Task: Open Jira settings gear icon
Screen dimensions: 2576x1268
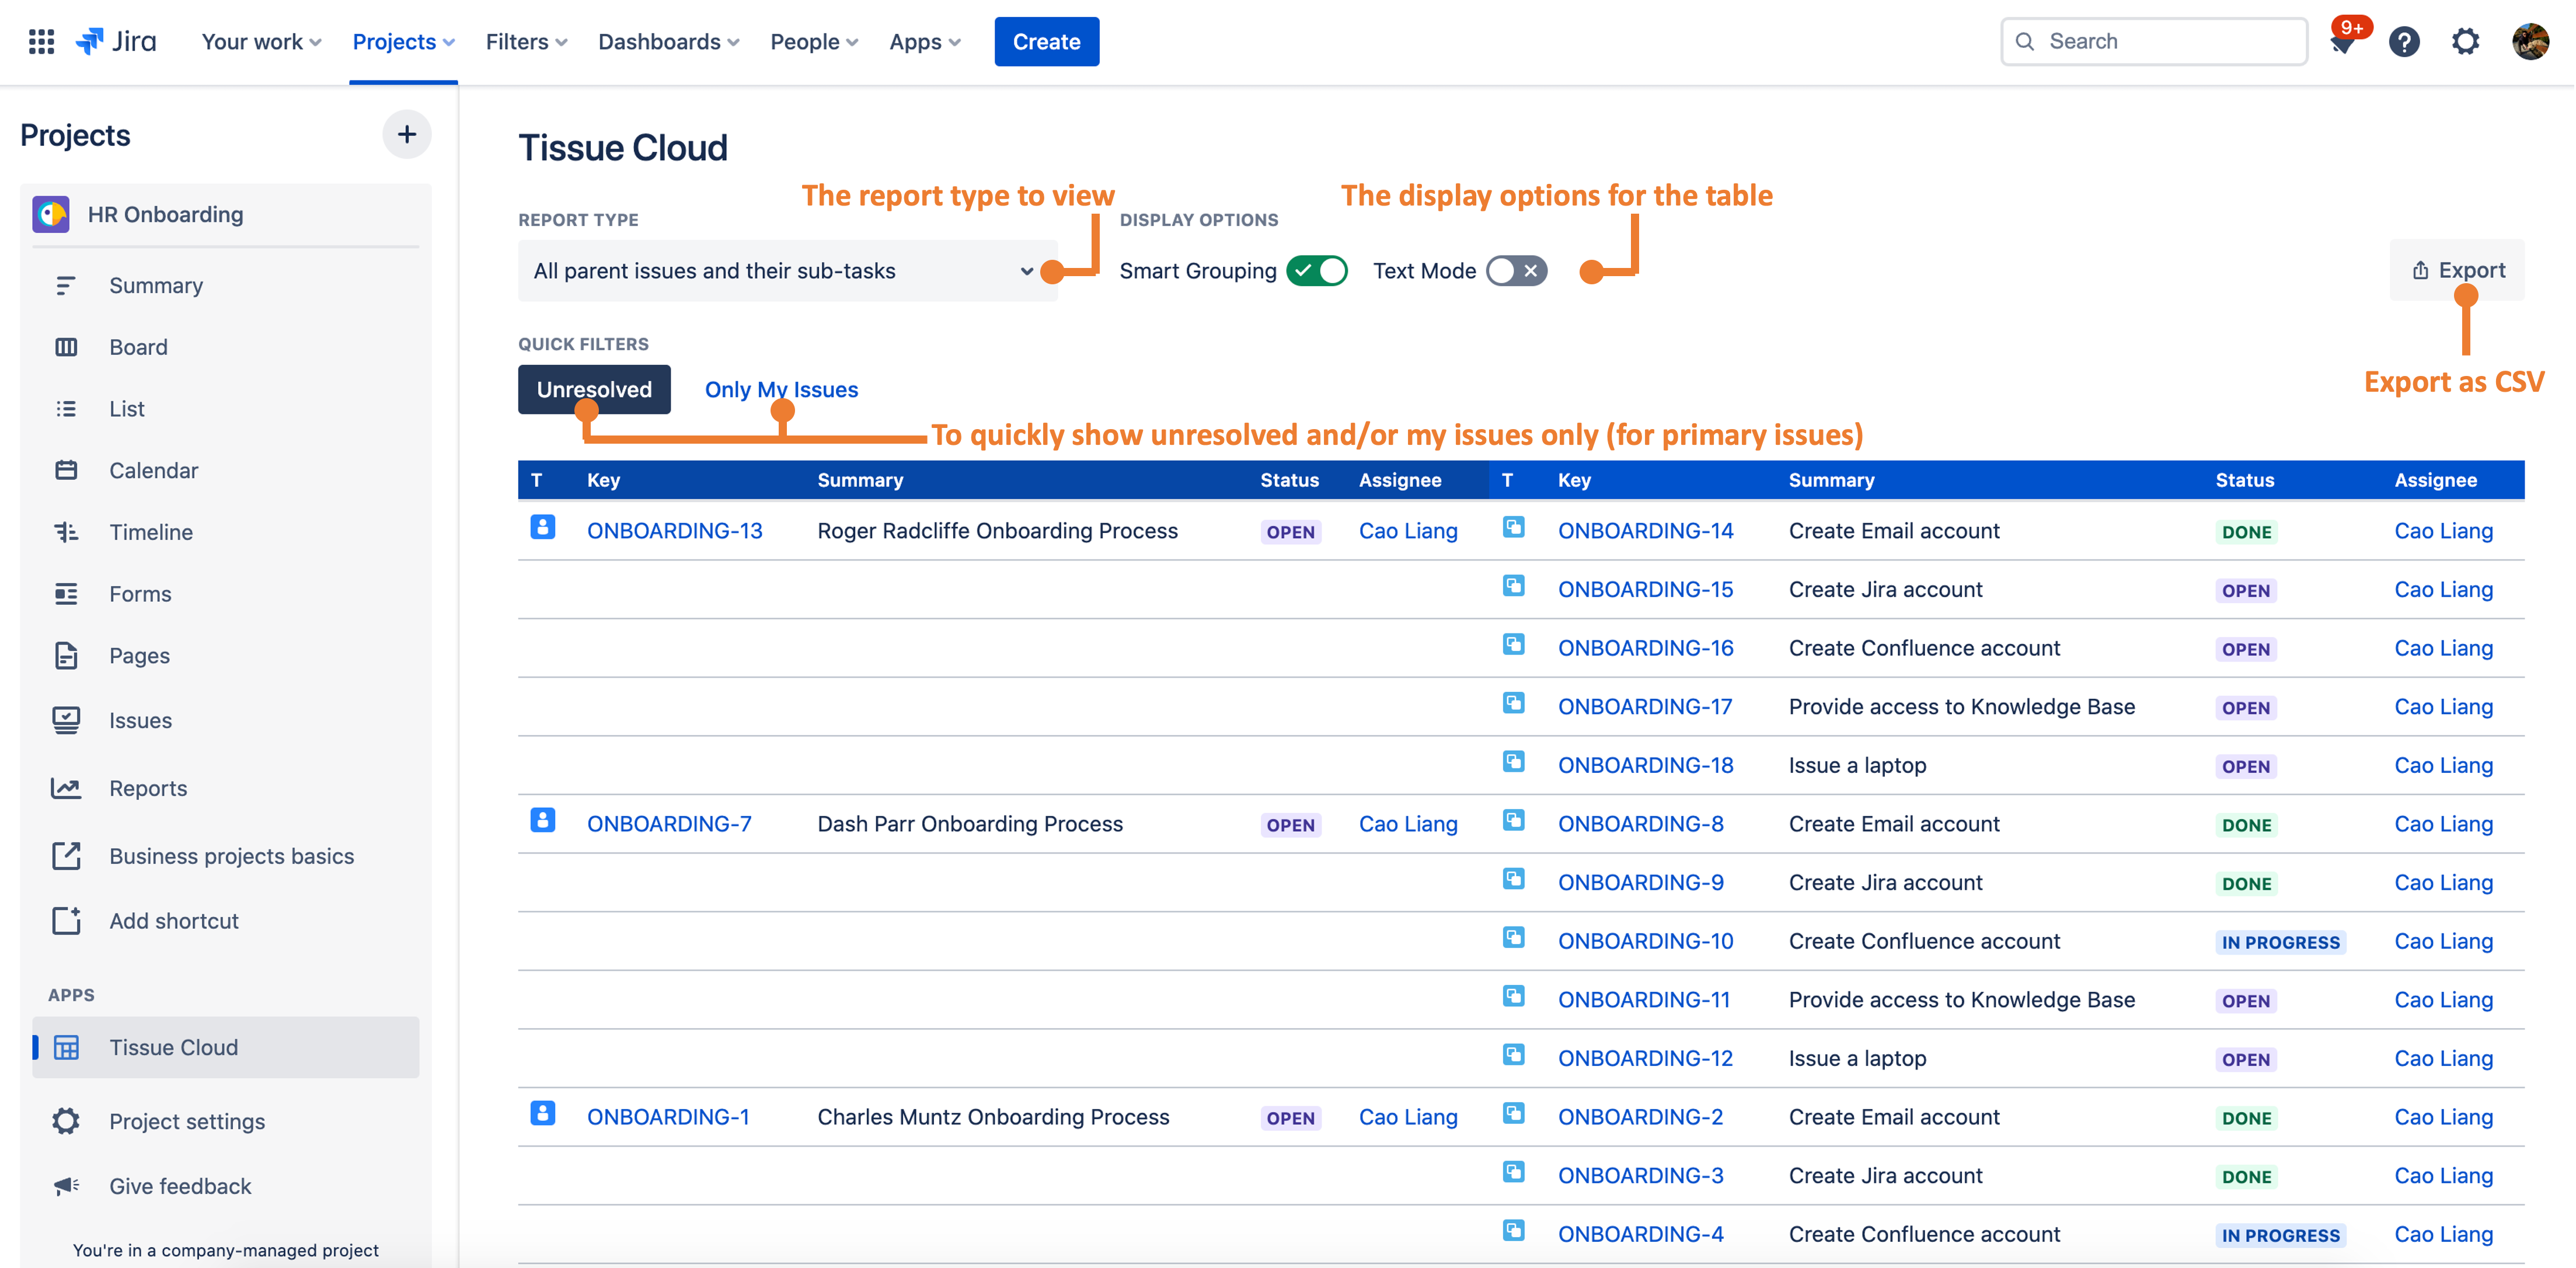Action: (x=2466, y=42)
